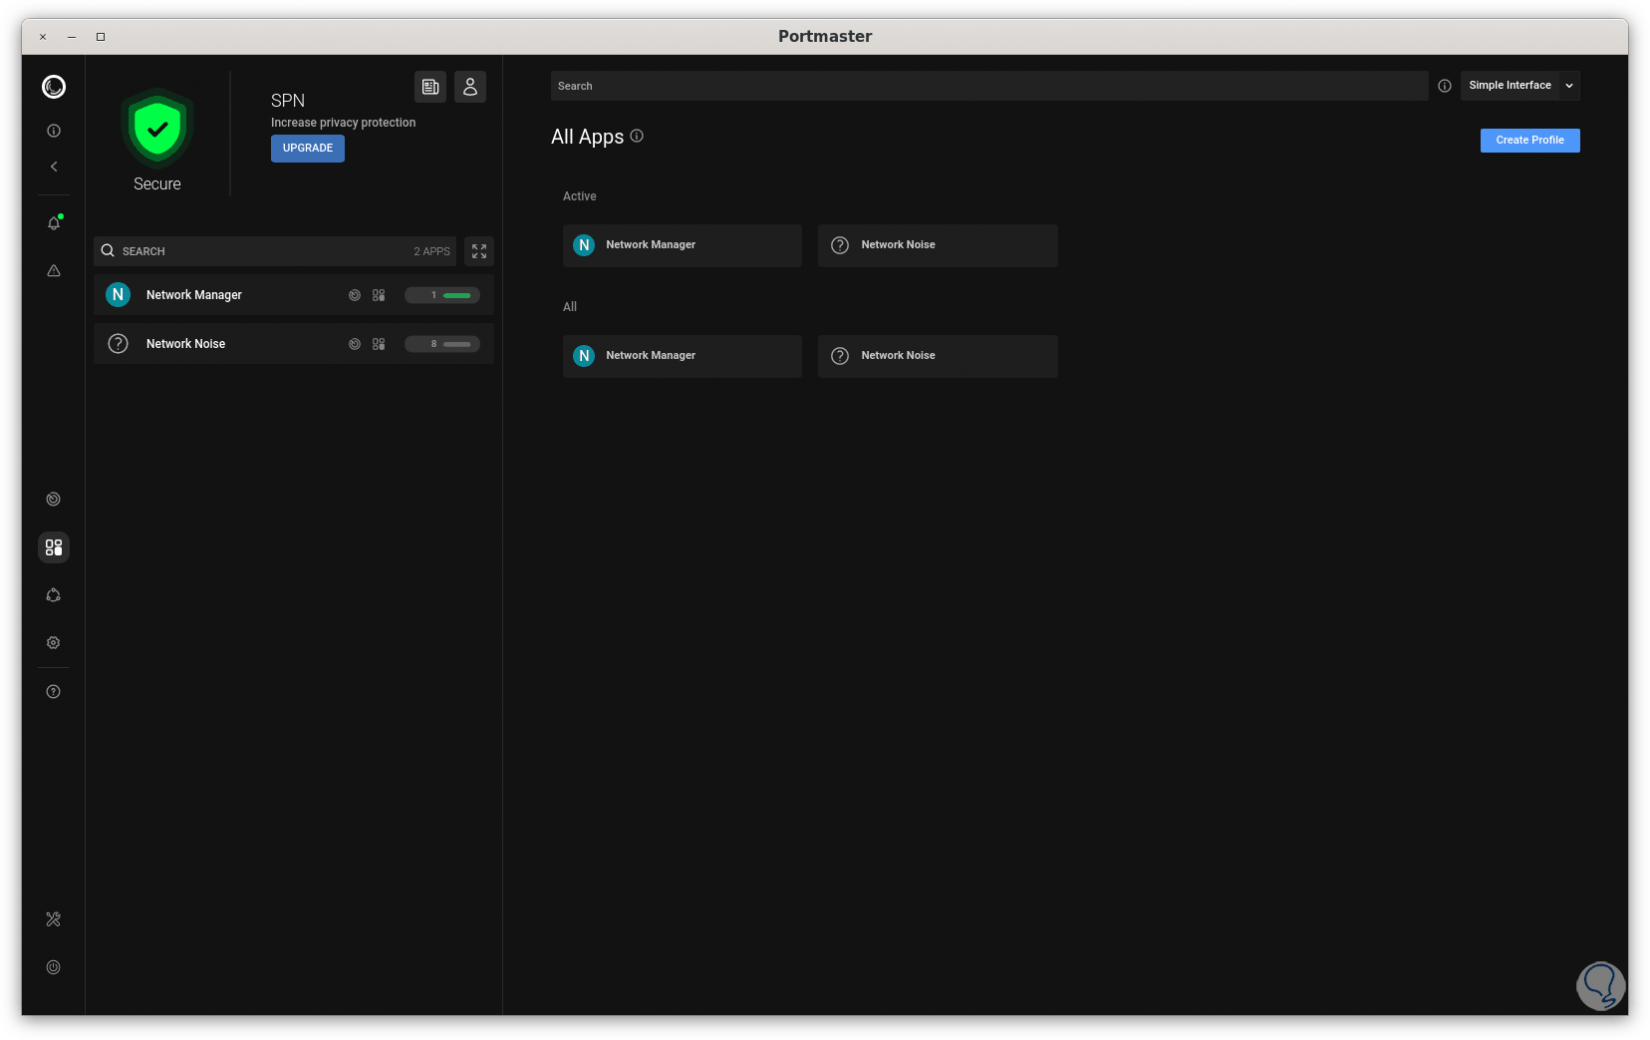The image size is (1650, 1040).
Task: Click the "SPN" heading
Action: tap(288, 100)
